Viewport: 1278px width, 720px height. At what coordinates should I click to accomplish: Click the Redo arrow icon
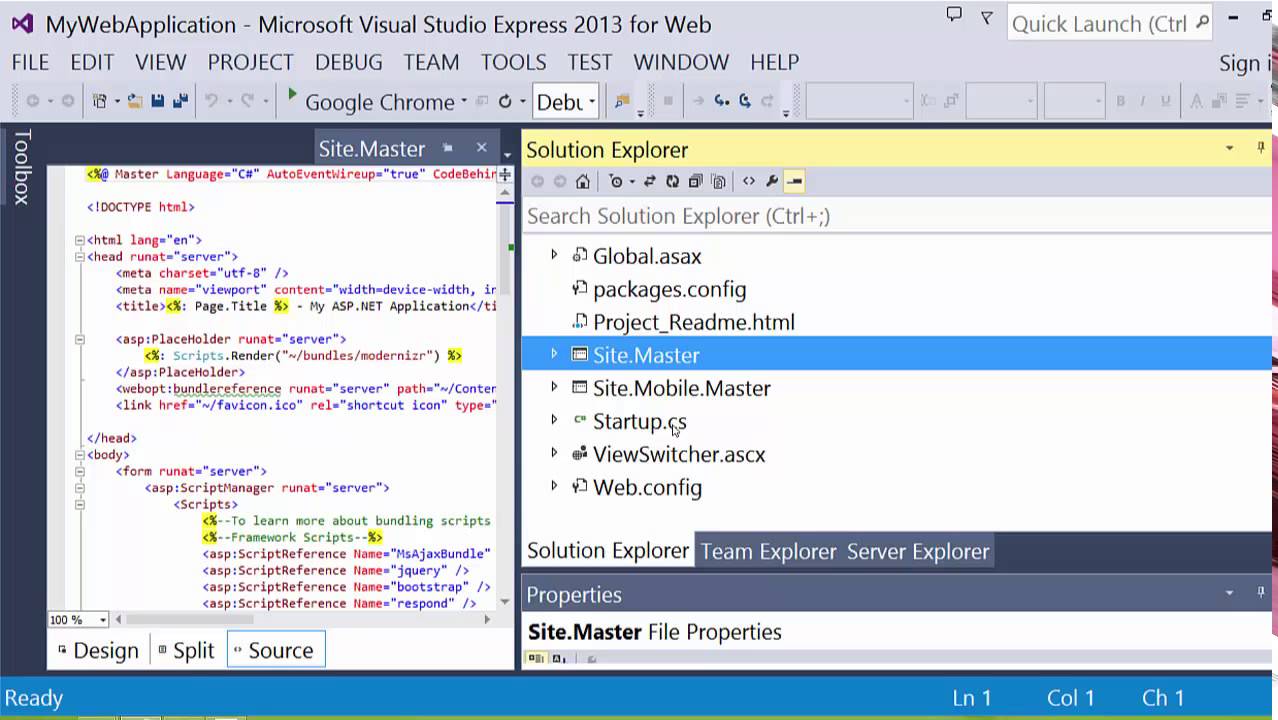[247, 101]
